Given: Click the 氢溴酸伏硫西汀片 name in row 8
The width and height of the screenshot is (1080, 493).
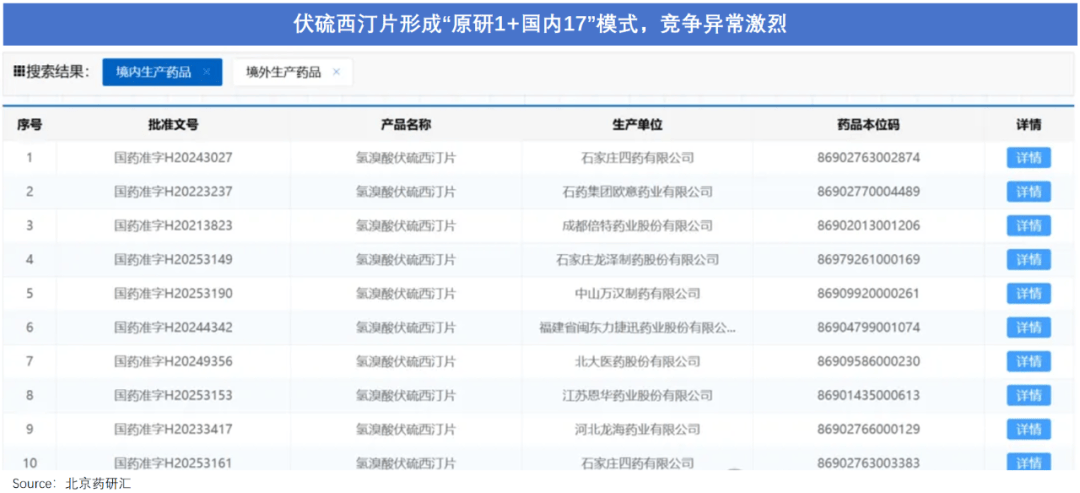Looking at the screenshot, I should (x=406, y=395).
